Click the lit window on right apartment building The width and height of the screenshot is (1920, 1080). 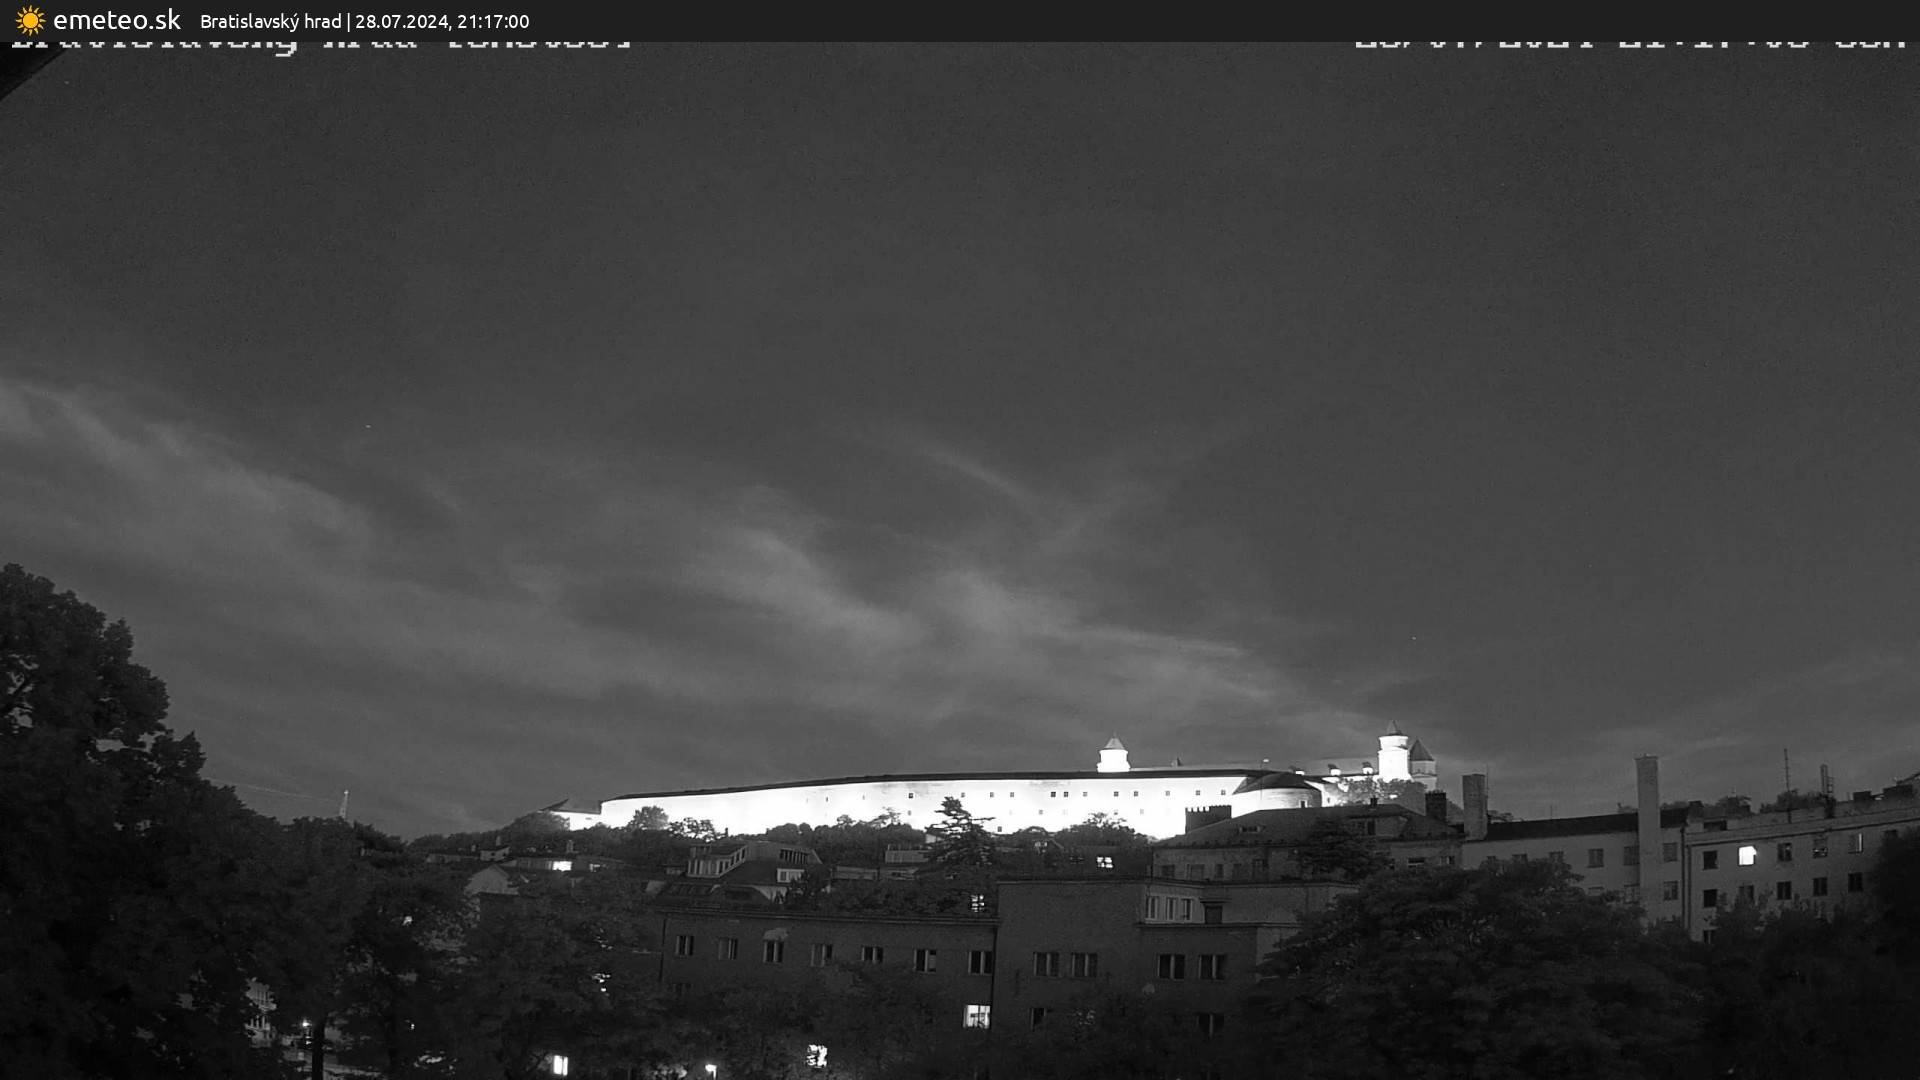coord(1746,855)
